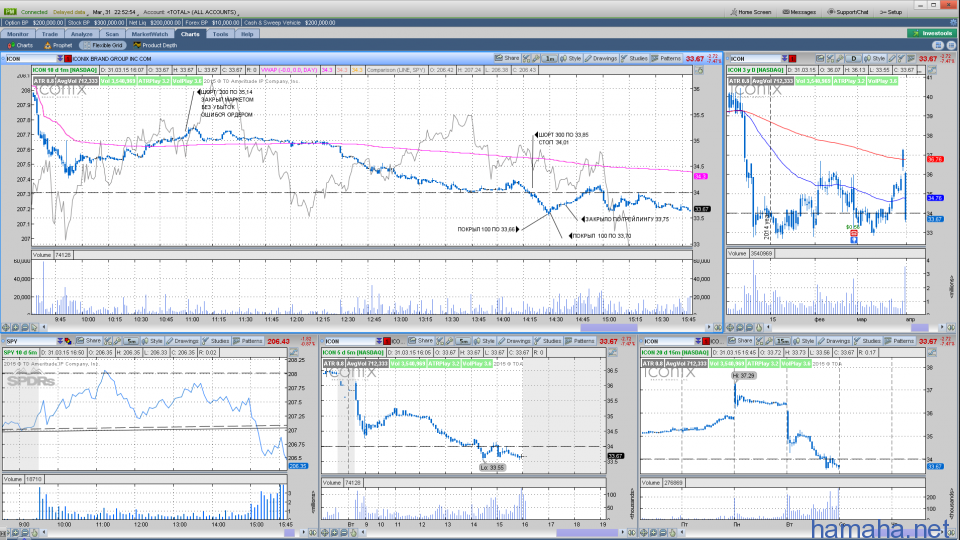Switch to the Trade tab

click(50, 34)
